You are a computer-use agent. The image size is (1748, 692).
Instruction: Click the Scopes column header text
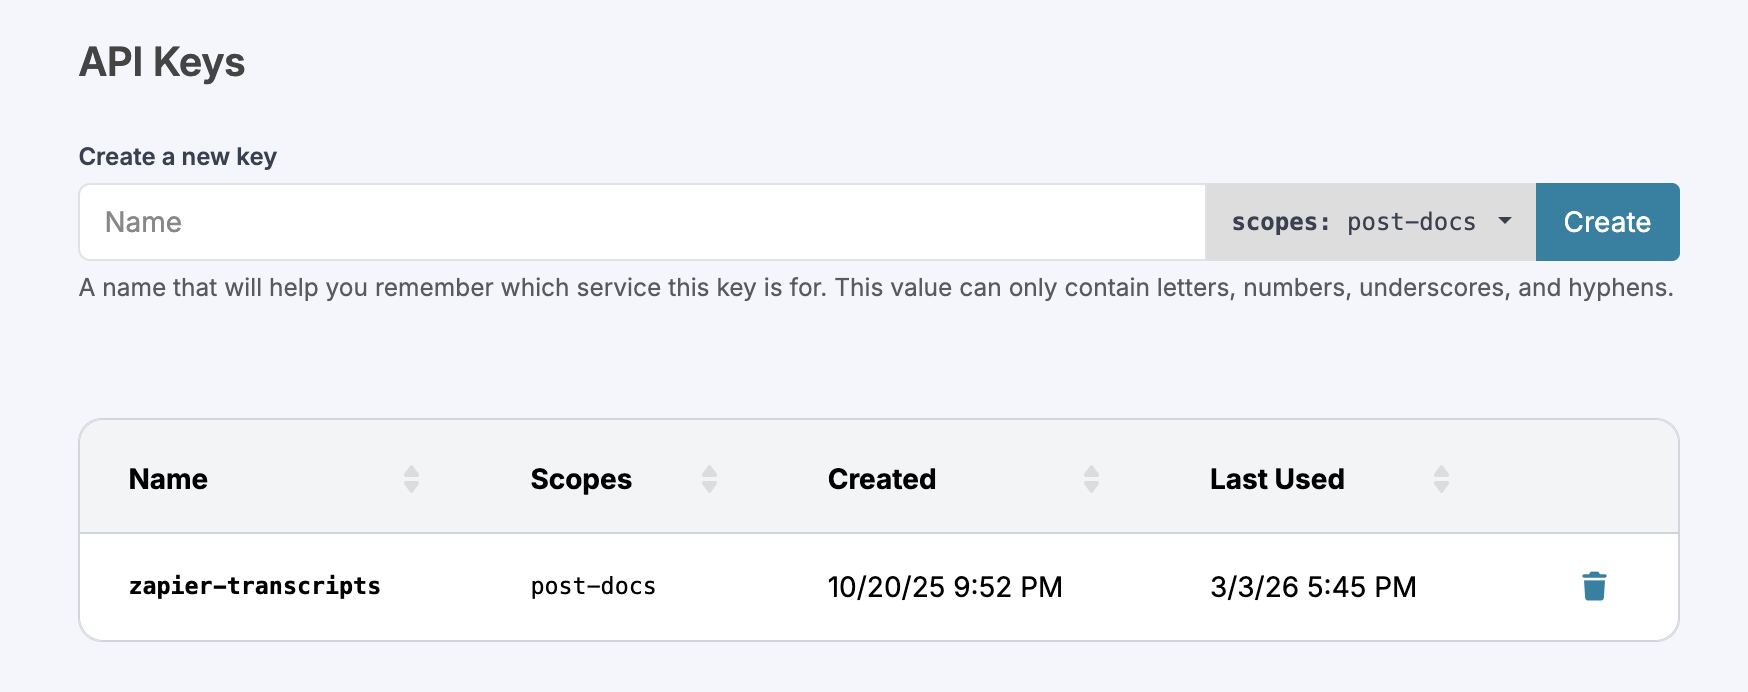[581, 480]
